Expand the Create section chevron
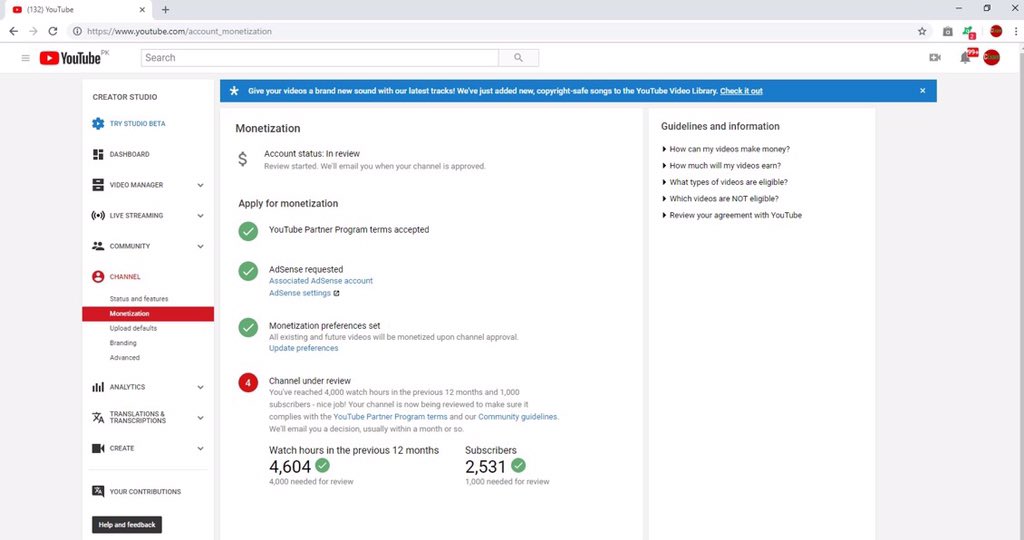Screen dimensions: 1024x540 [x=200, y=449]
